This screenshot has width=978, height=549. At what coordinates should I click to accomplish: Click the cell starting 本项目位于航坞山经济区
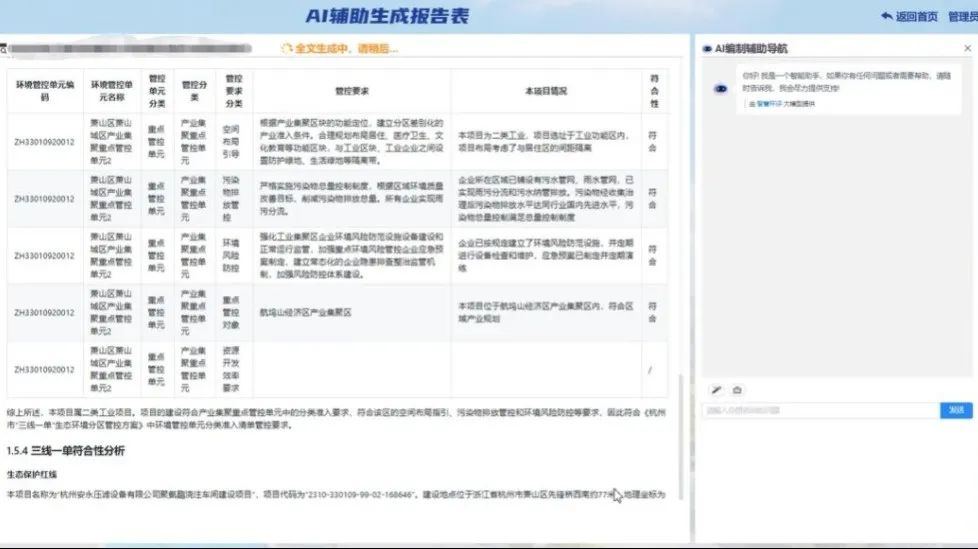tap(546, 313)
